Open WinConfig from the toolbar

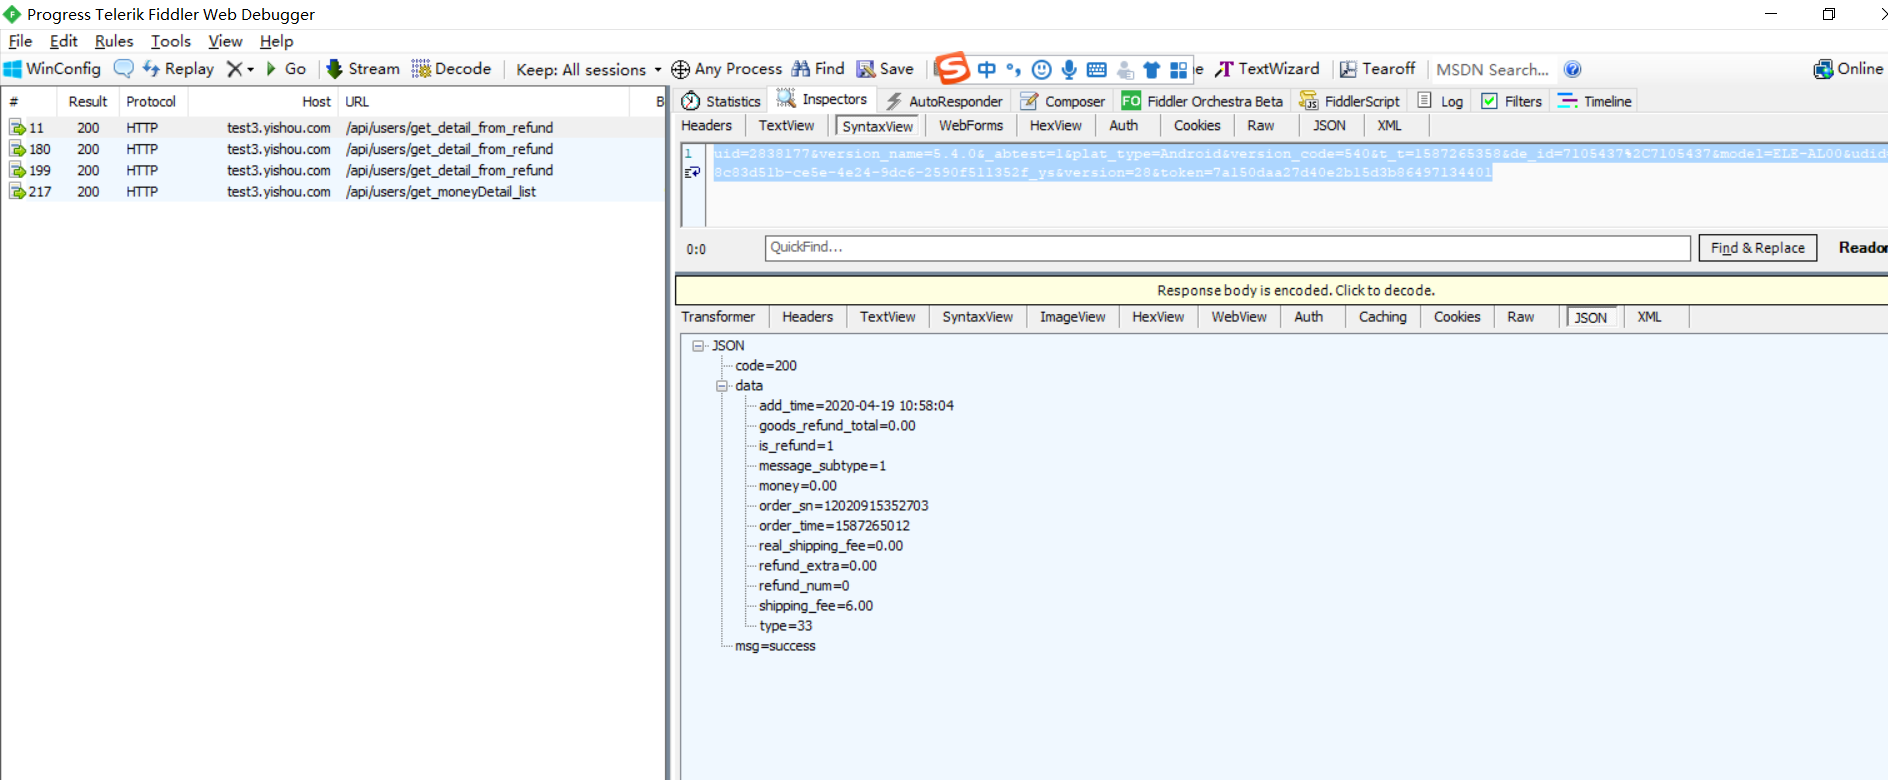tap(52, 69)
